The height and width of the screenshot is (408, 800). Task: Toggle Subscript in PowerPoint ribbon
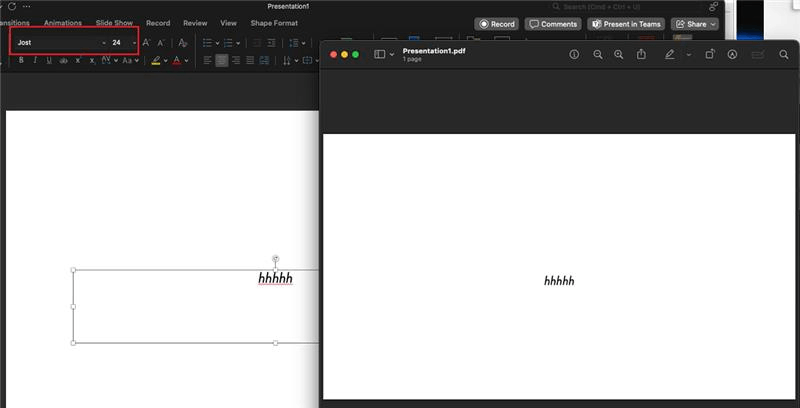coord(92,61)
